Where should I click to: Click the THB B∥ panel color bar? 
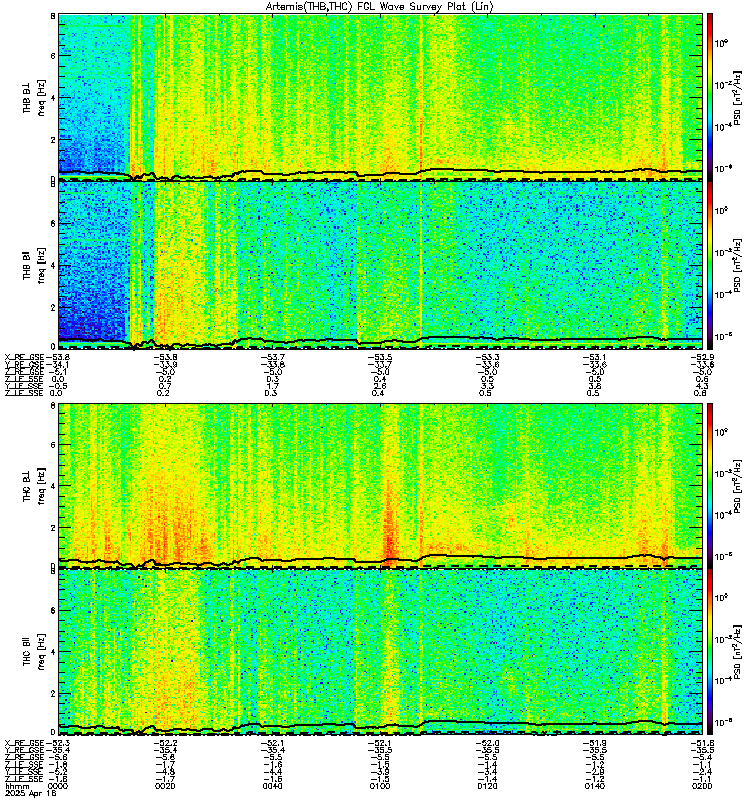pos(710,265)
